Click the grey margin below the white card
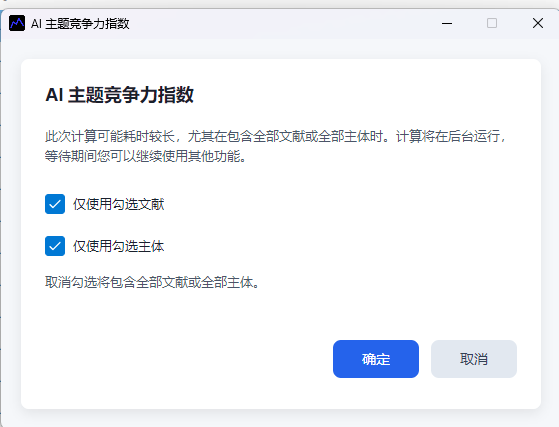Screen dimensions: 559x427 coord(281,418)
